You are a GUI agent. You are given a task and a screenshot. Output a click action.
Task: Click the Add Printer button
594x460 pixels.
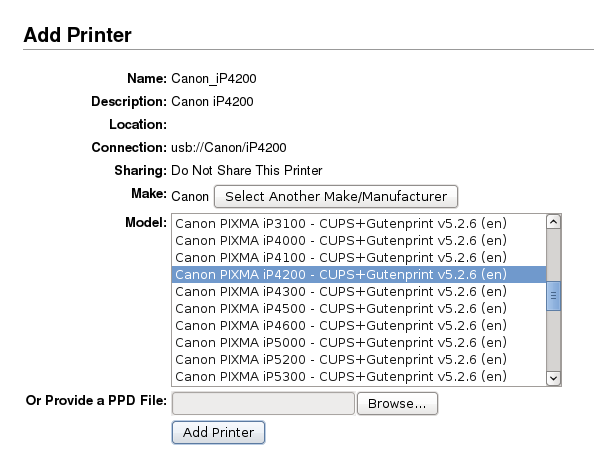click(x=218, y=432)
